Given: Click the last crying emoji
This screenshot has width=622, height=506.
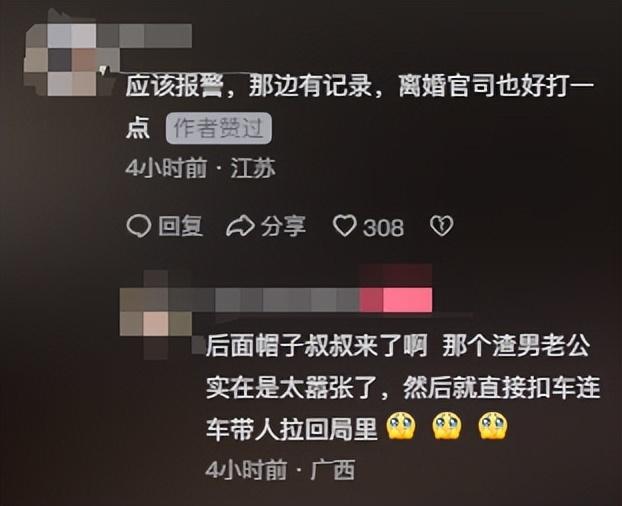Looking at the screenshot, I should click(x=493, y=426).
